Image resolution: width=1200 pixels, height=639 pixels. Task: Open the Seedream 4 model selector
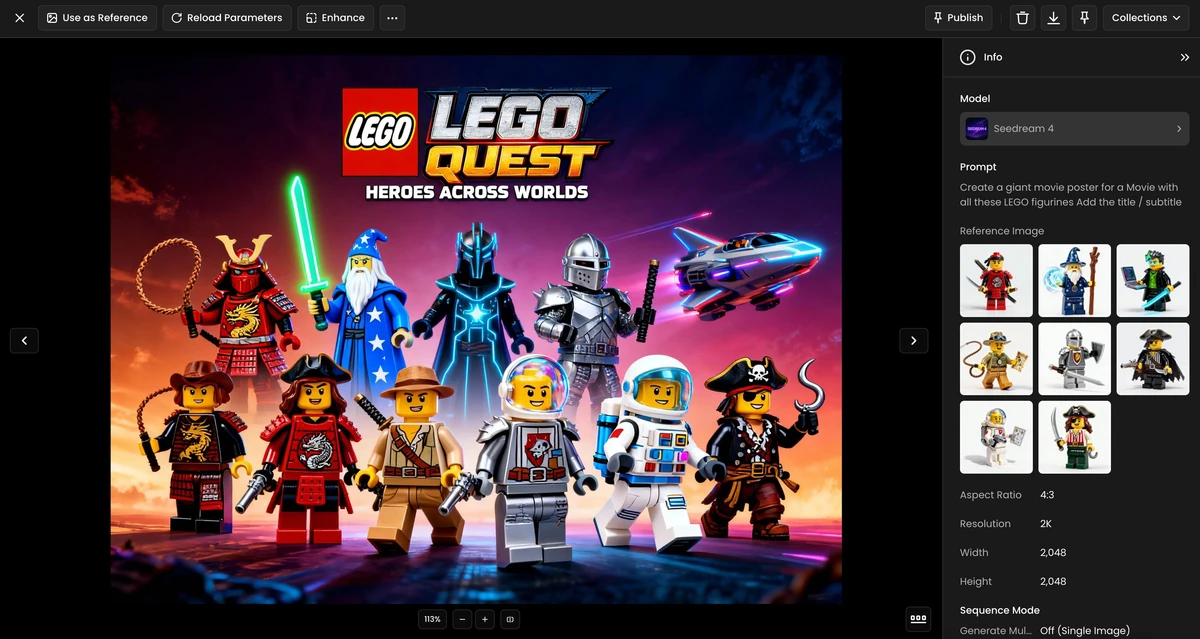pyautogui.click(x=1074, y=129)
